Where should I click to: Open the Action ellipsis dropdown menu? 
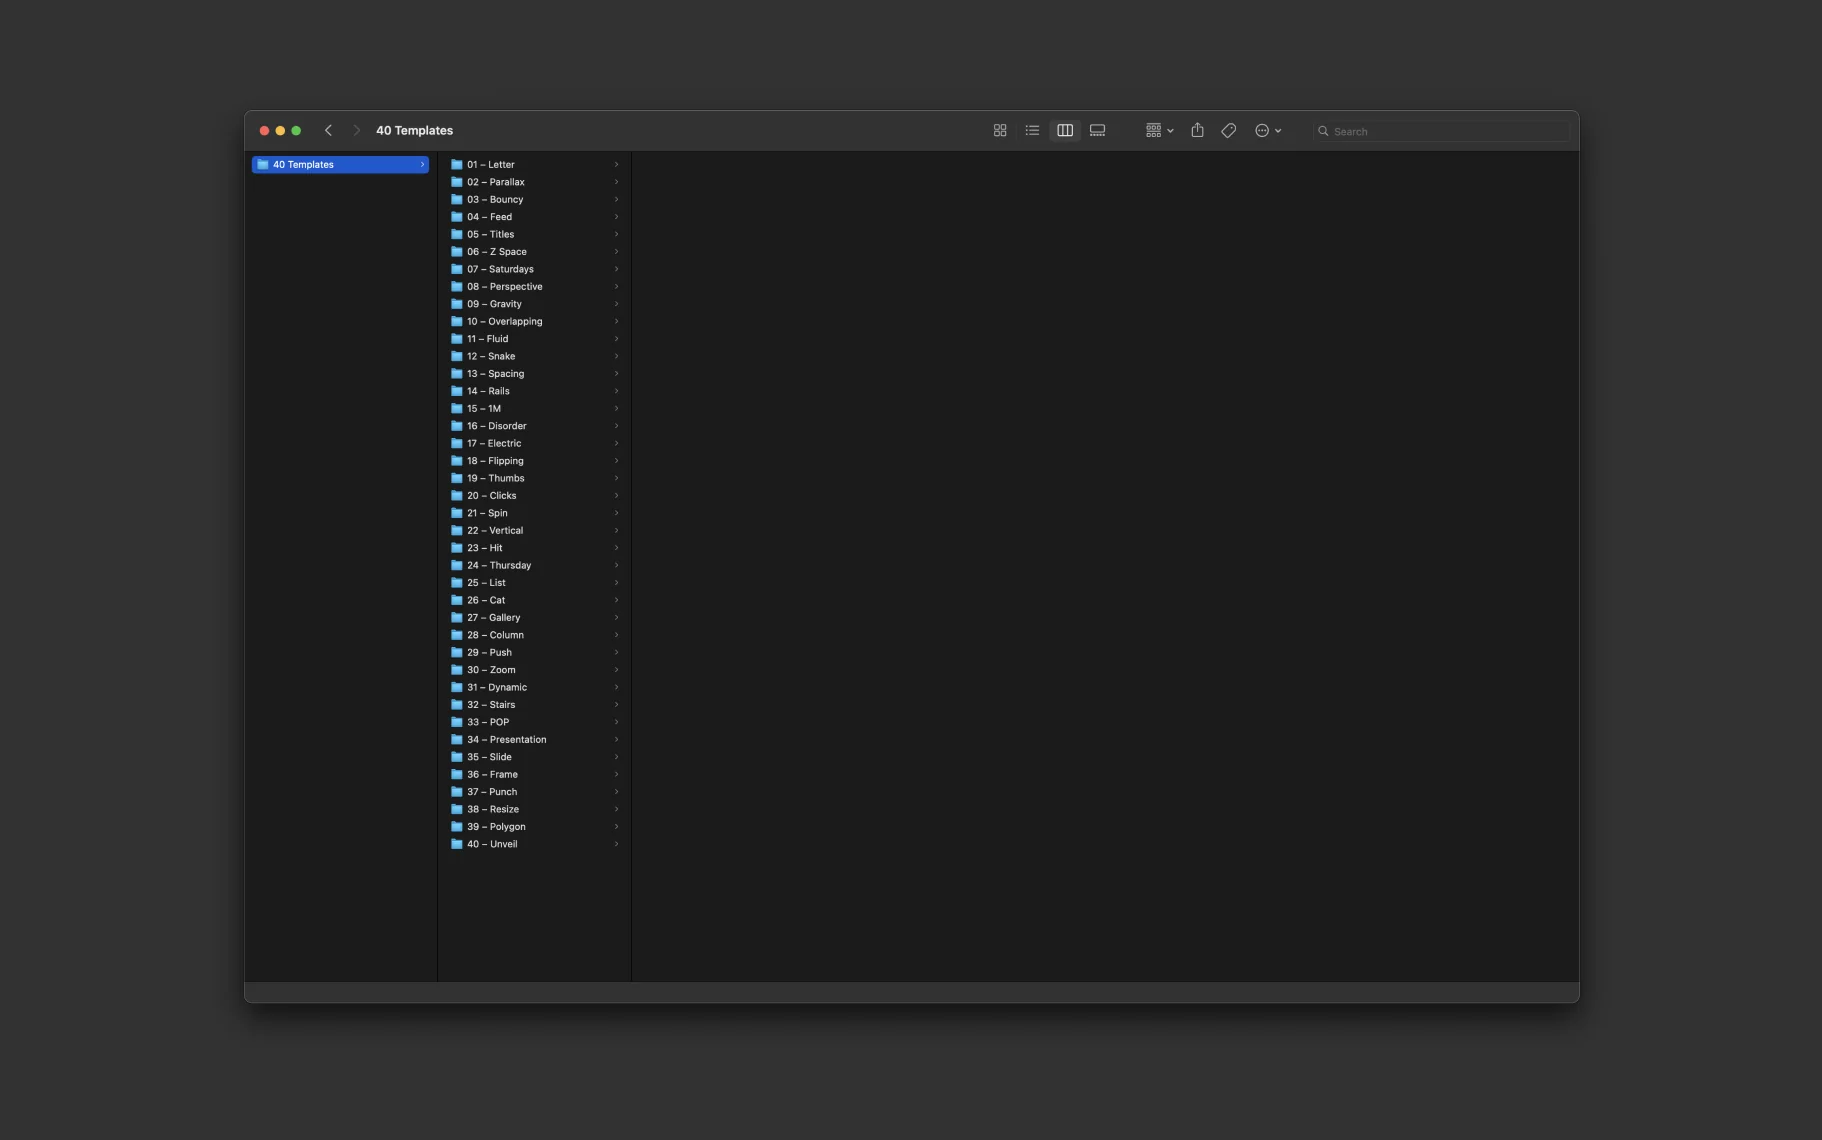(x=1268, y=131)
